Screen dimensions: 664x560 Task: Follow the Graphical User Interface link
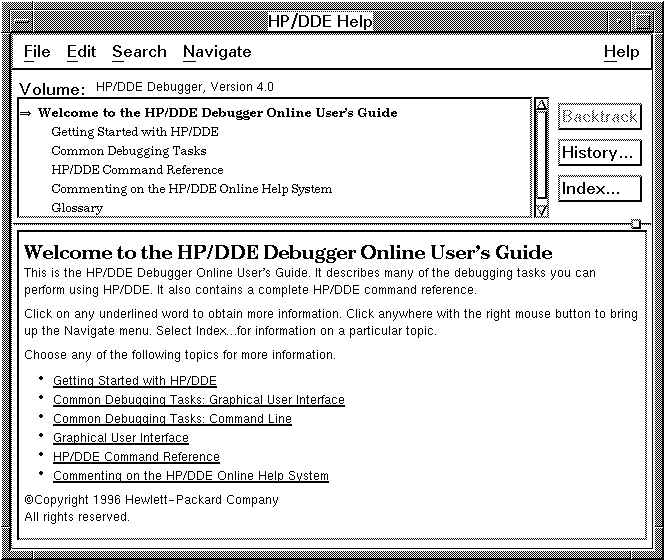coord(121,438)
